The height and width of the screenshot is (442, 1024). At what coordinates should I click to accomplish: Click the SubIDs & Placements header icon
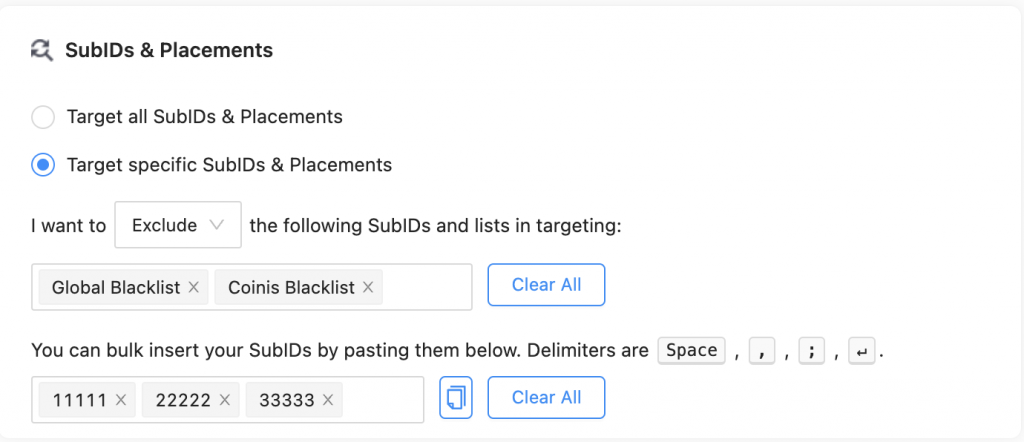pyautogui.click(x=42, y=50)
